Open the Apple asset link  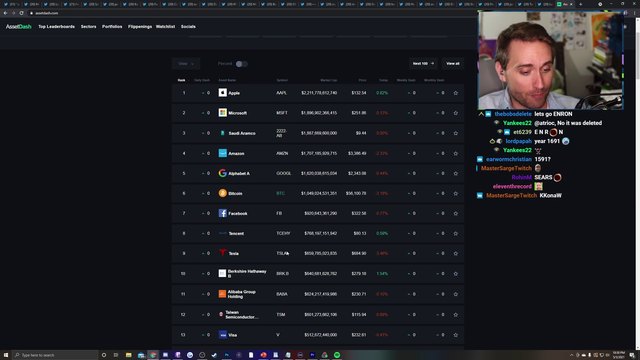click(234, 93)
